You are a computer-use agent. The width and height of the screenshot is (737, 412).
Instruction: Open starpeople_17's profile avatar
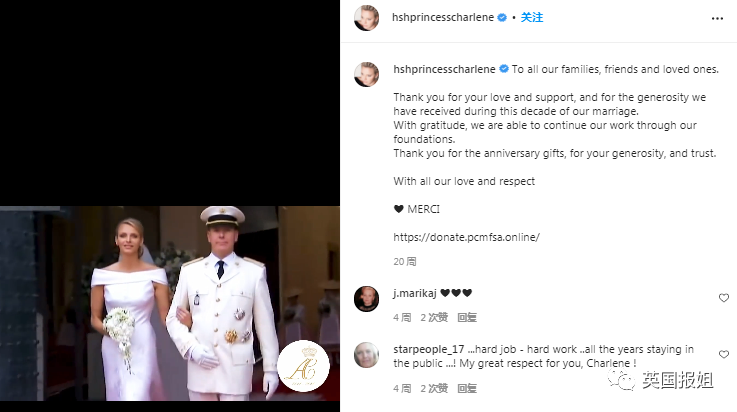click(366, 355)
